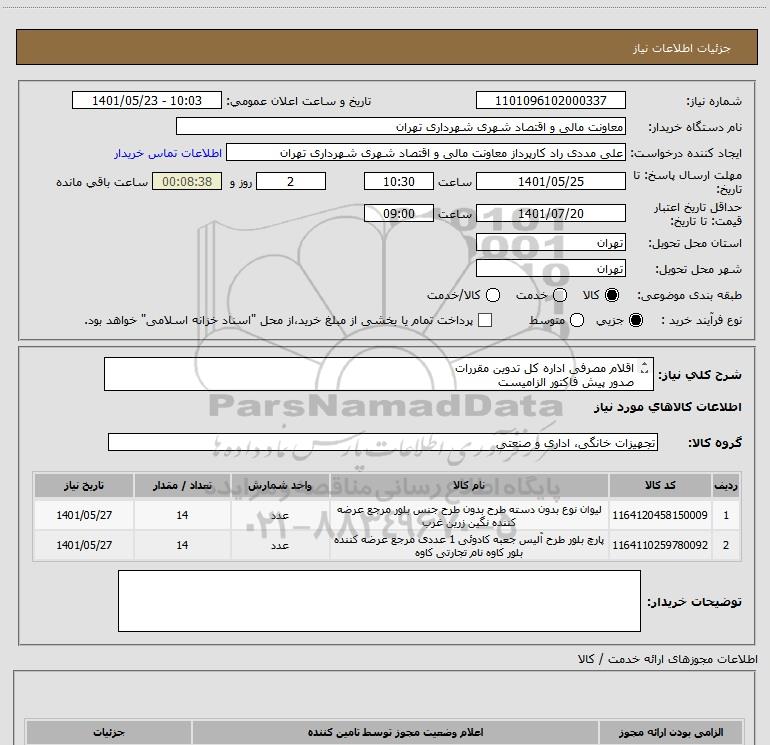Click the شرح کلی نیاز description text area
This screenshot has height=745, width=770.
coord(379,375)
